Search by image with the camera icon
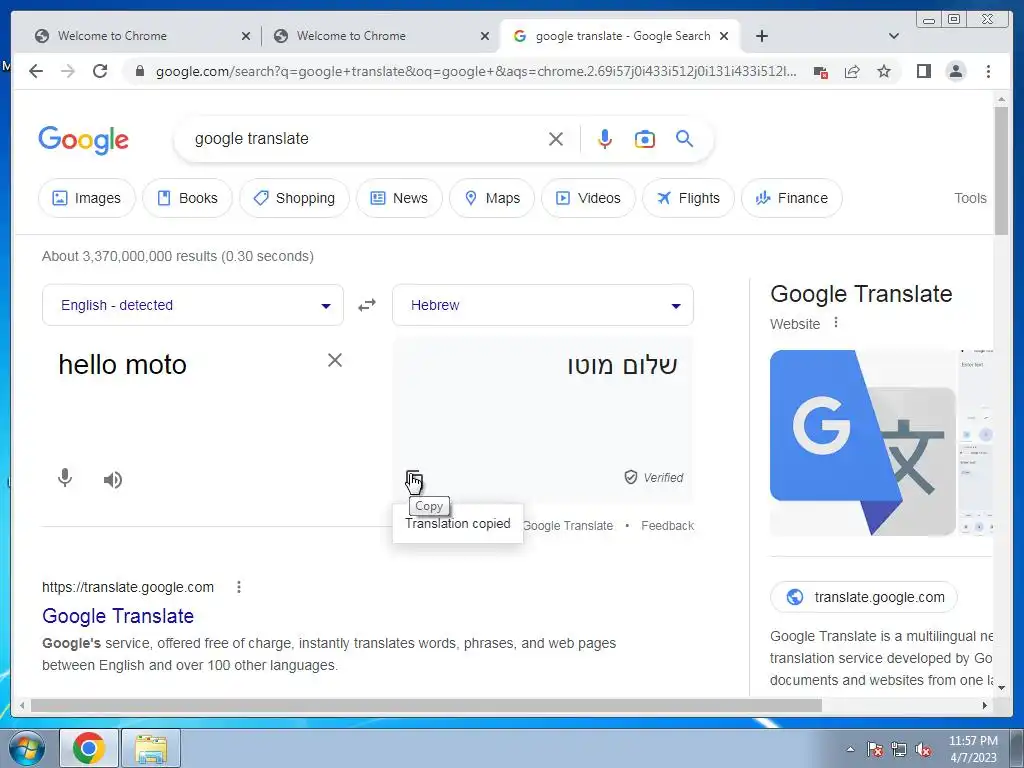Screen dimensions: 1024x768 click(x=645, y=139)
